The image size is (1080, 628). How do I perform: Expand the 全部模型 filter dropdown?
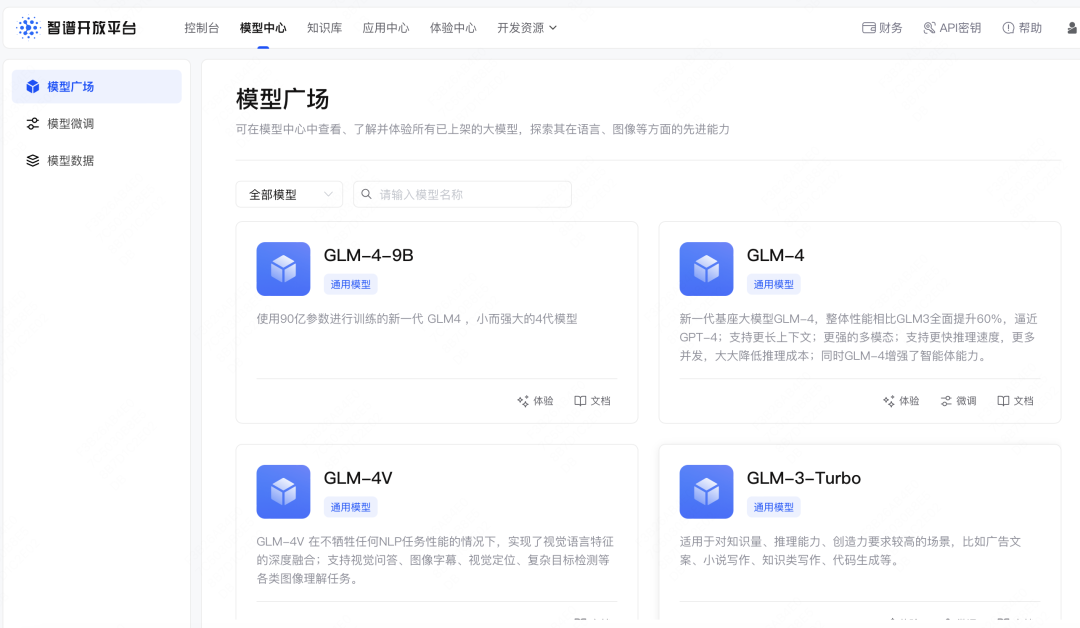[289, 195]
